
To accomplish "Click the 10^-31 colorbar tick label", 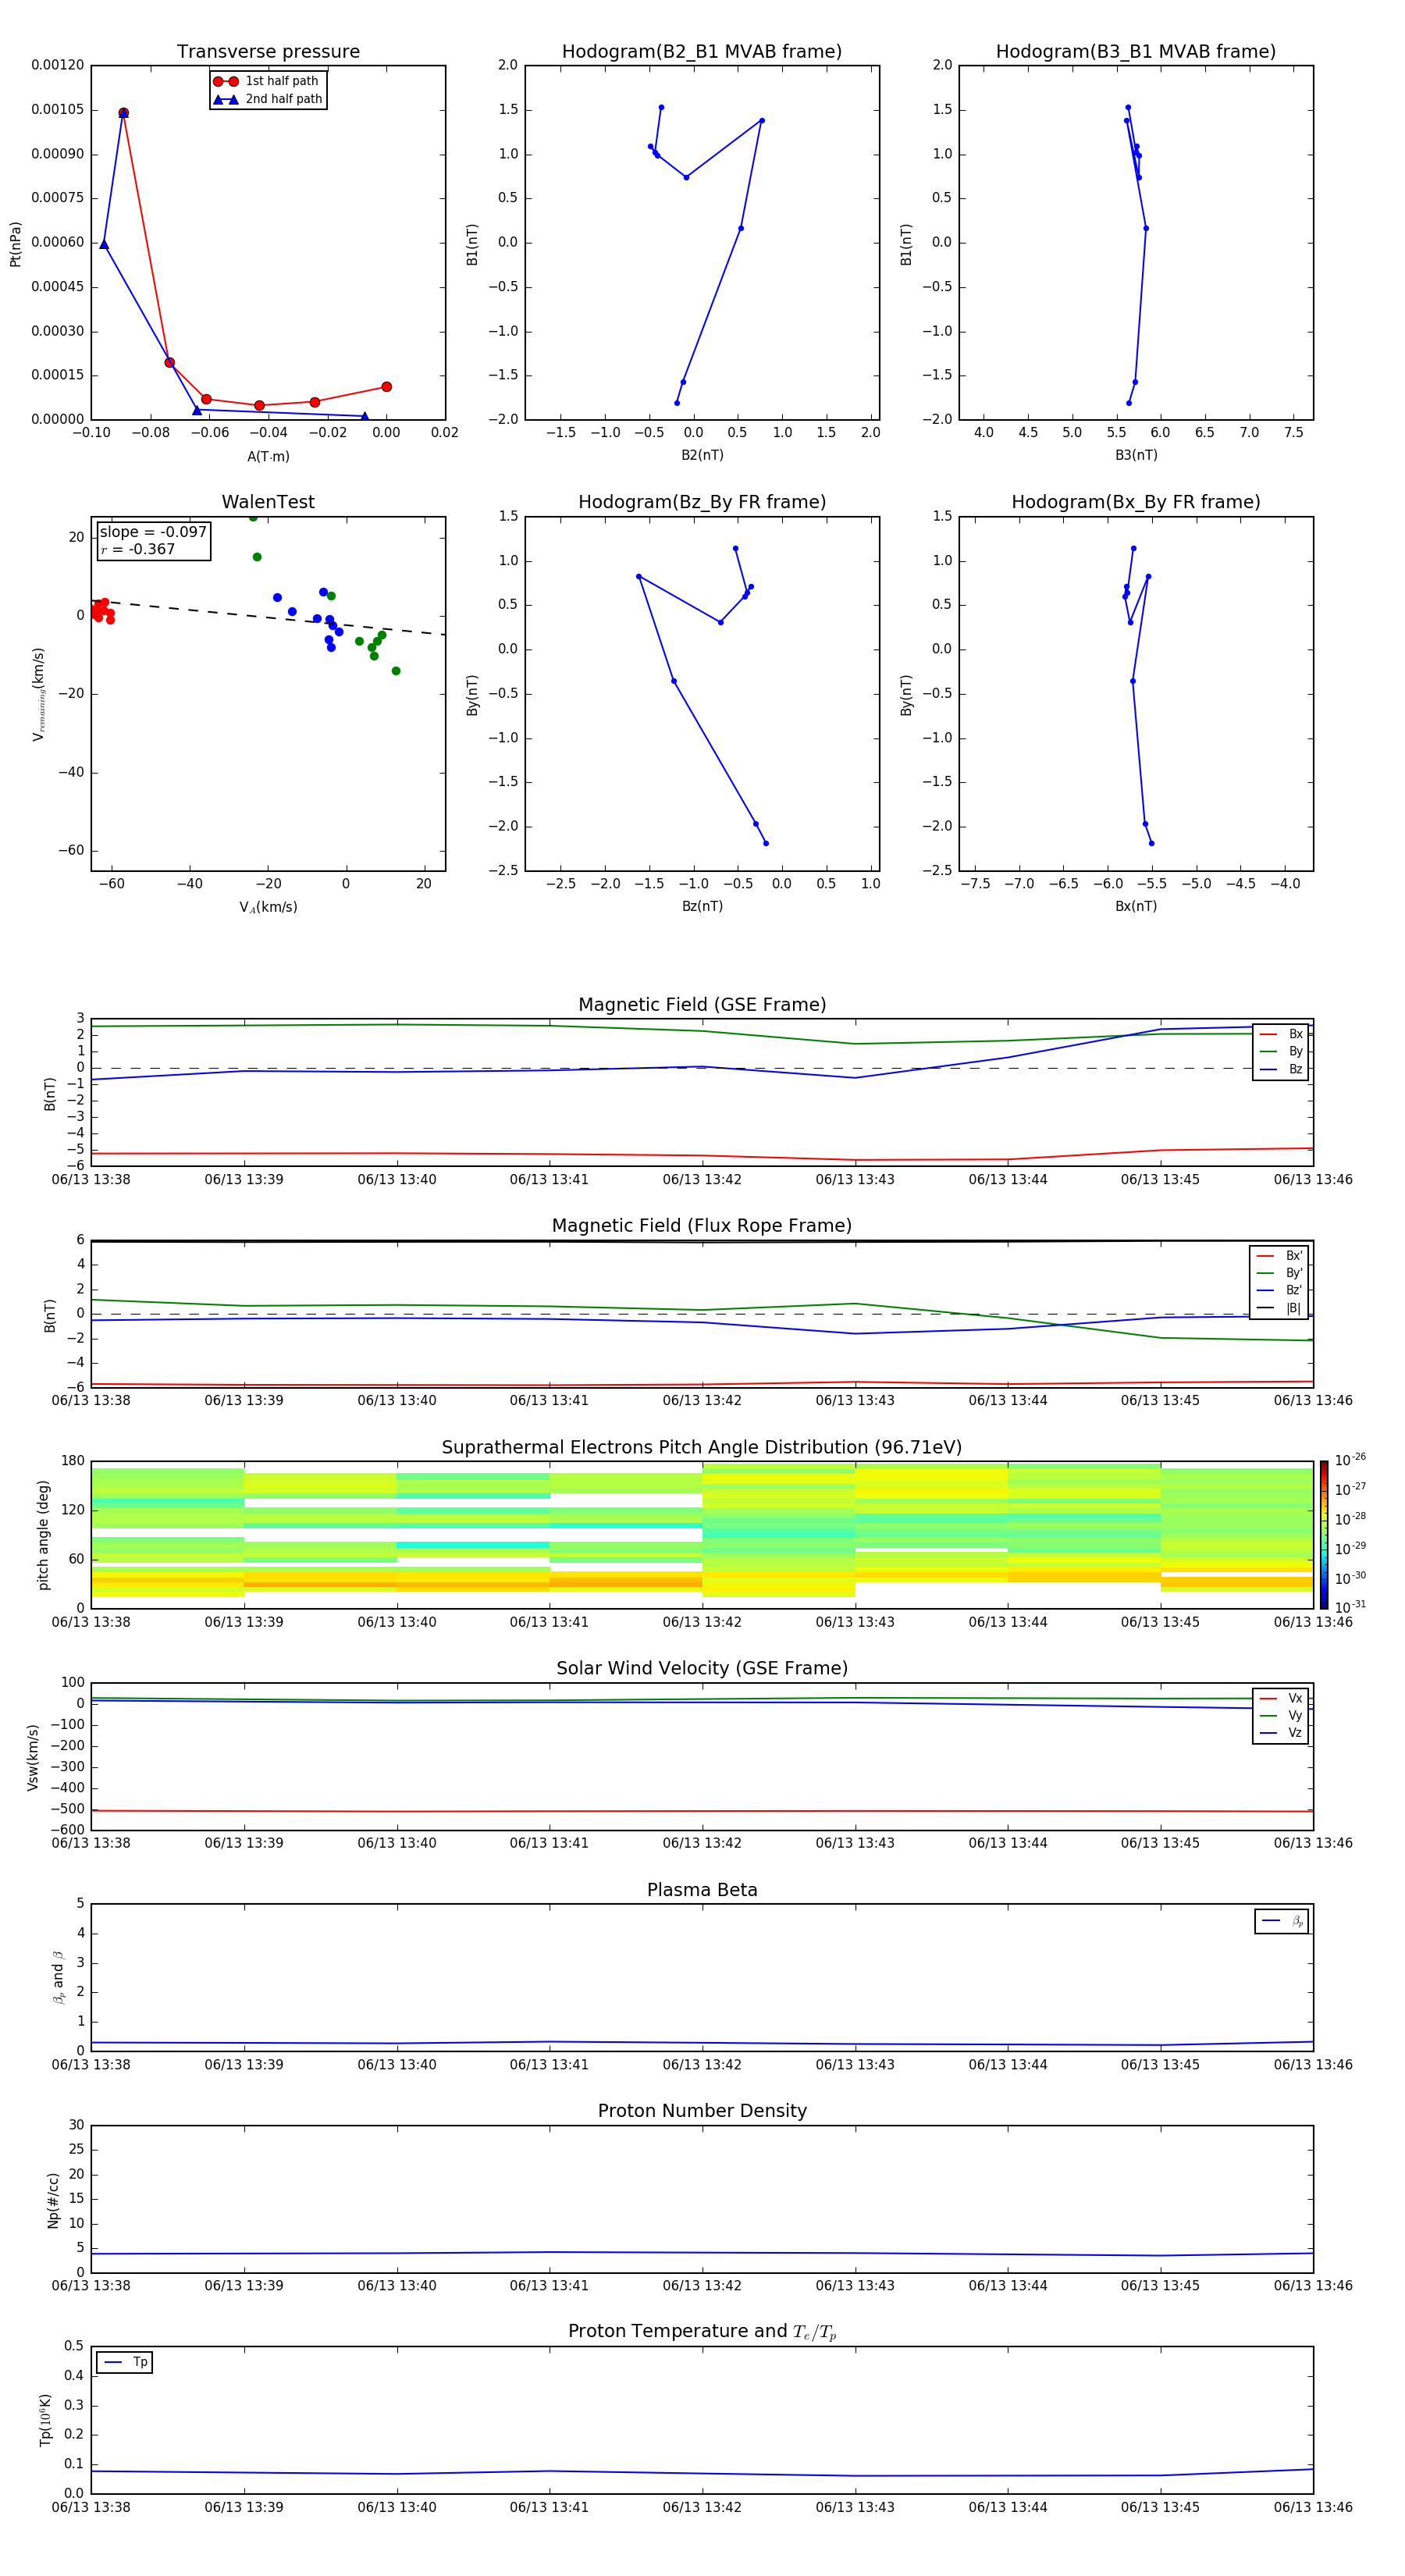I will coord(1350,1607).
